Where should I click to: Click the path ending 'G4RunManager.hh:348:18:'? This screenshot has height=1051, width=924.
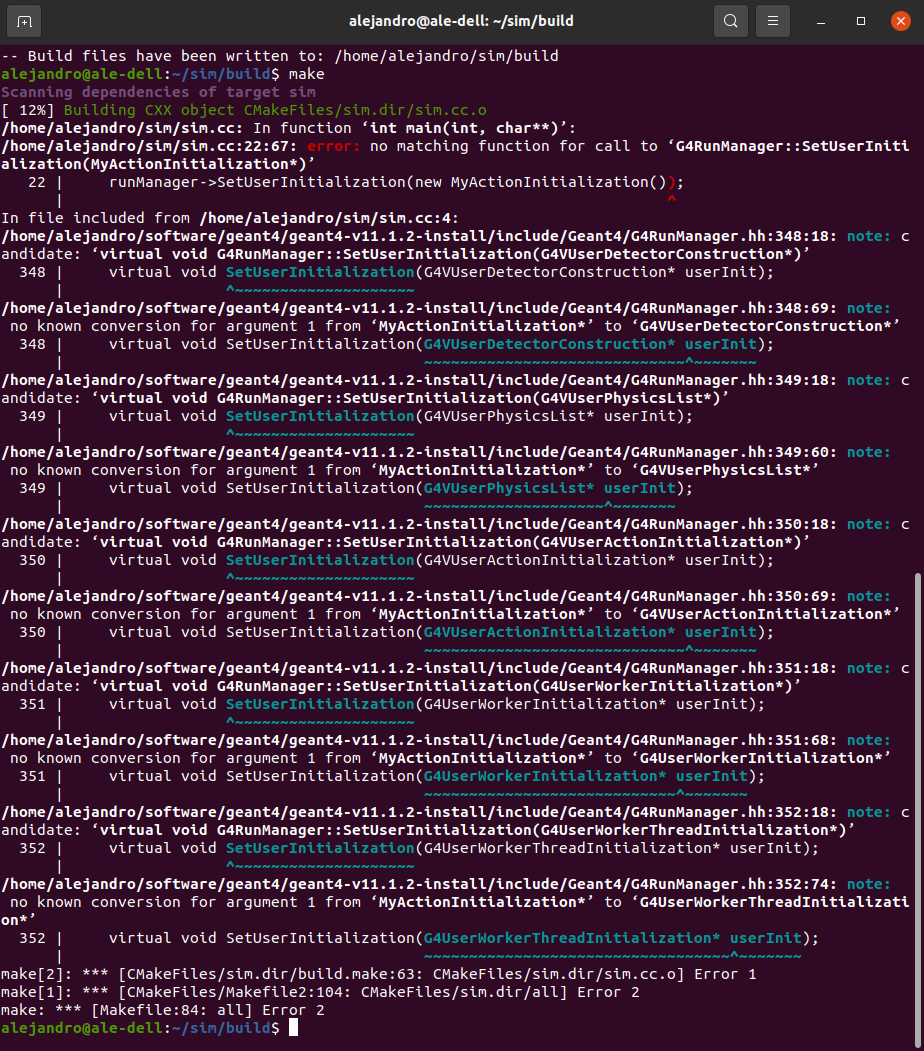(419, 237)
